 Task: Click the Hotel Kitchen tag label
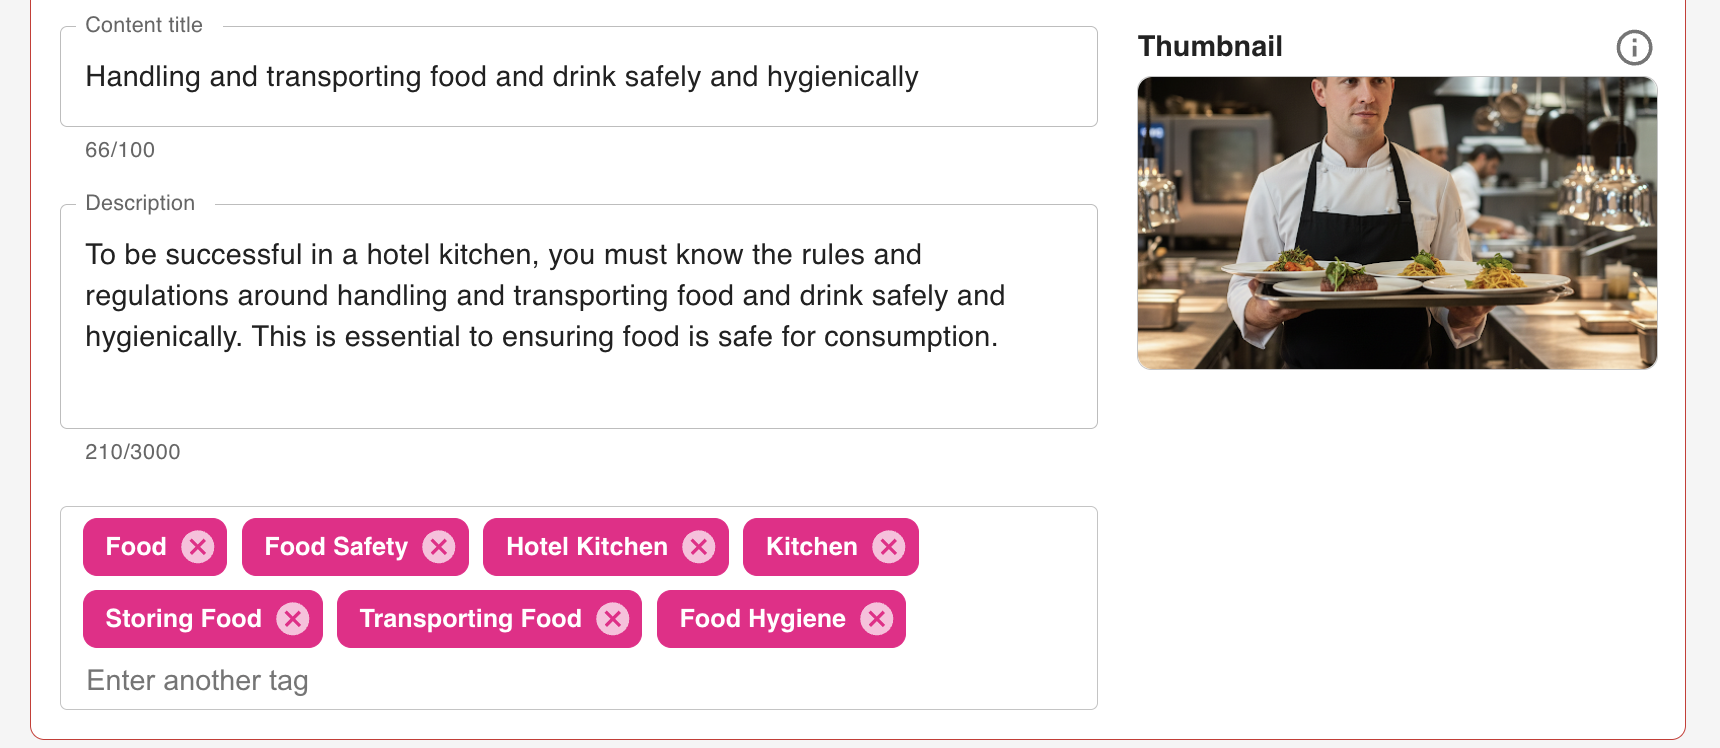click(587, 547)
